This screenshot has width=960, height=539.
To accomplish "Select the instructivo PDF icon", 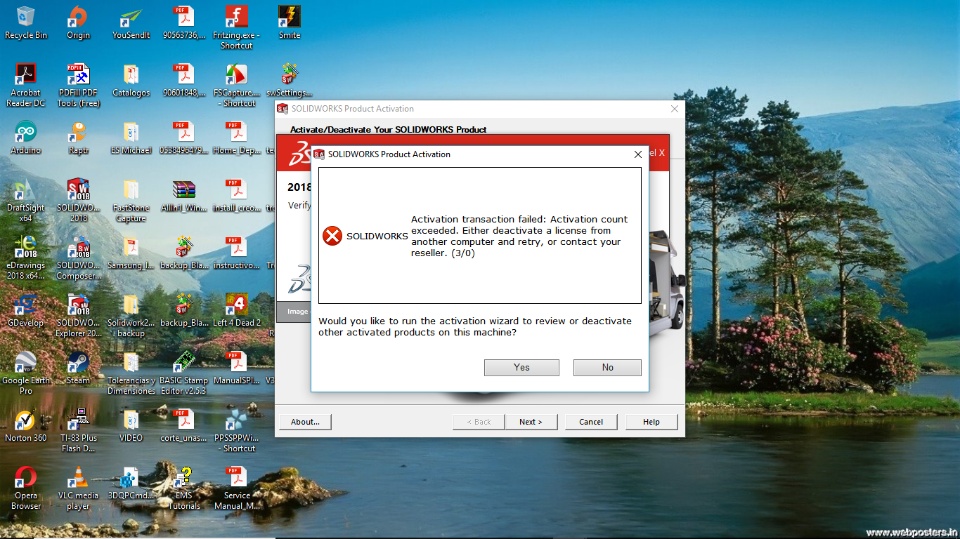I will click(236, 252).
